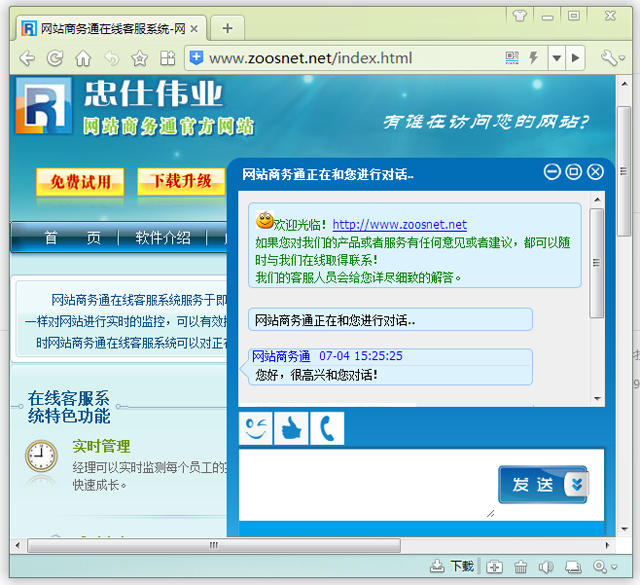
Task: Open the zoom magnifier dropdown in status bar
Action: point(606,567)
